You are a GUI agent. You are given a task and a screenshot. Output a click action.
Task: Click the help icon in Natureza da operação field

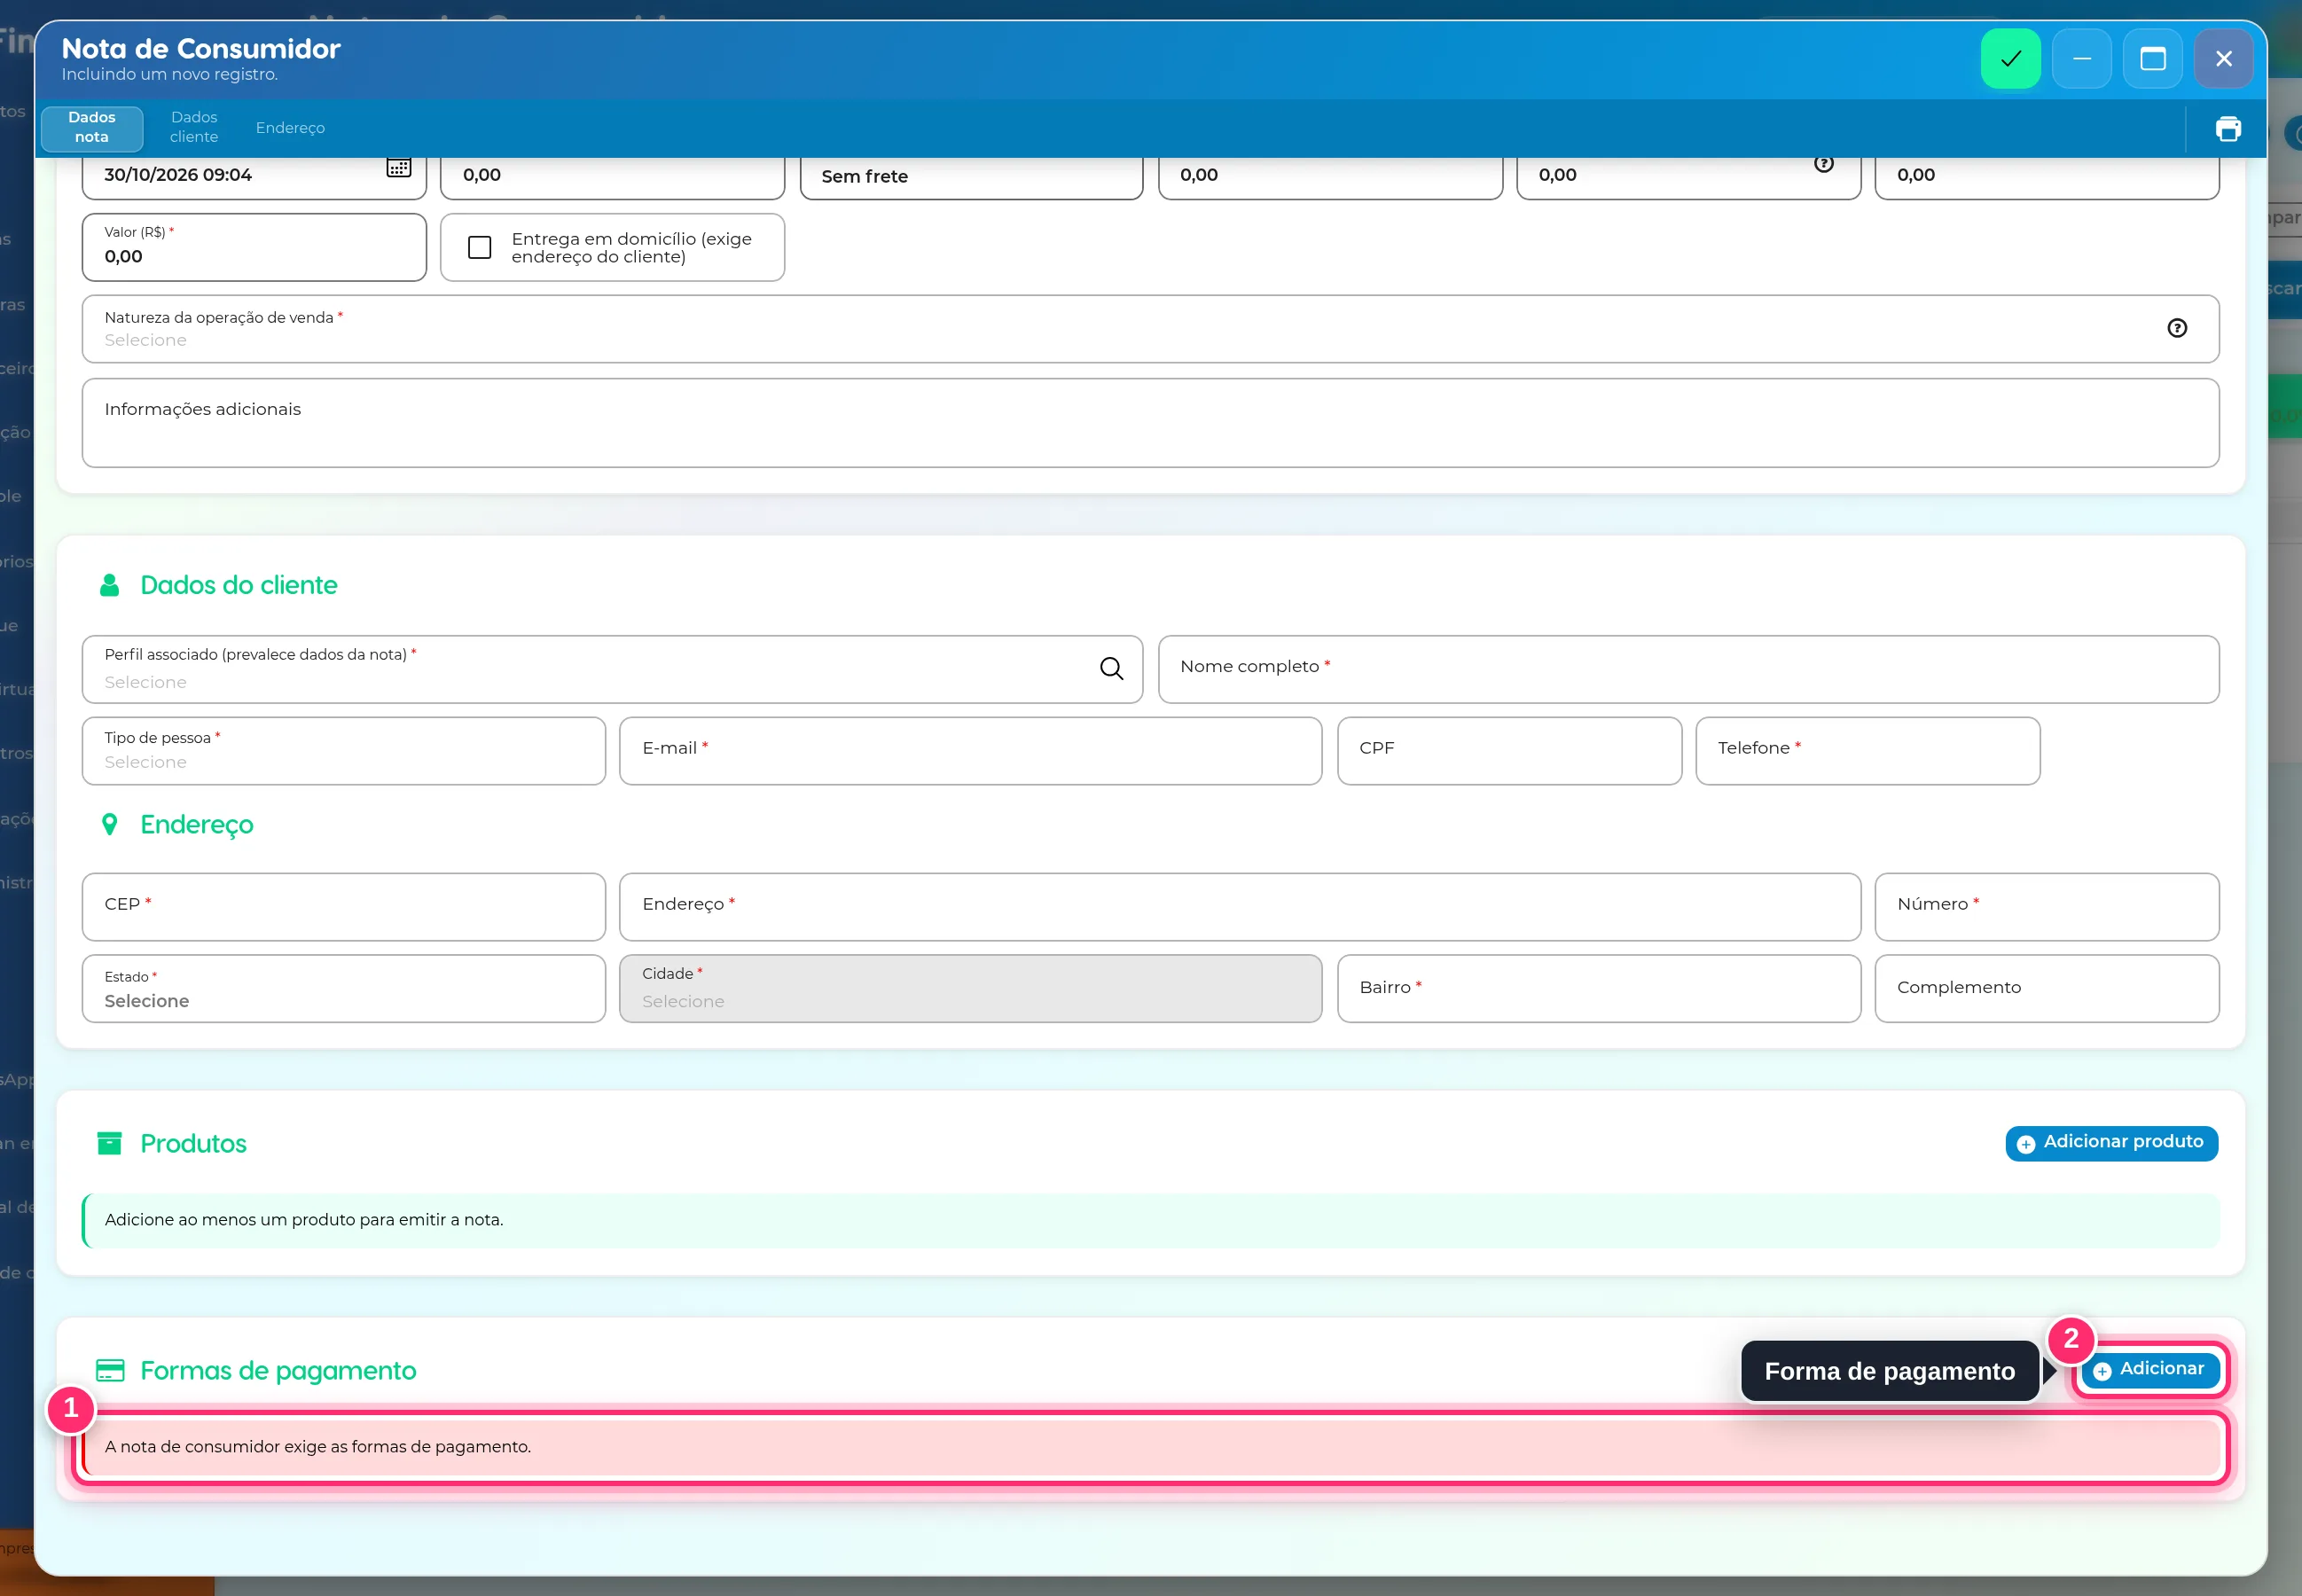(2177, 328)
